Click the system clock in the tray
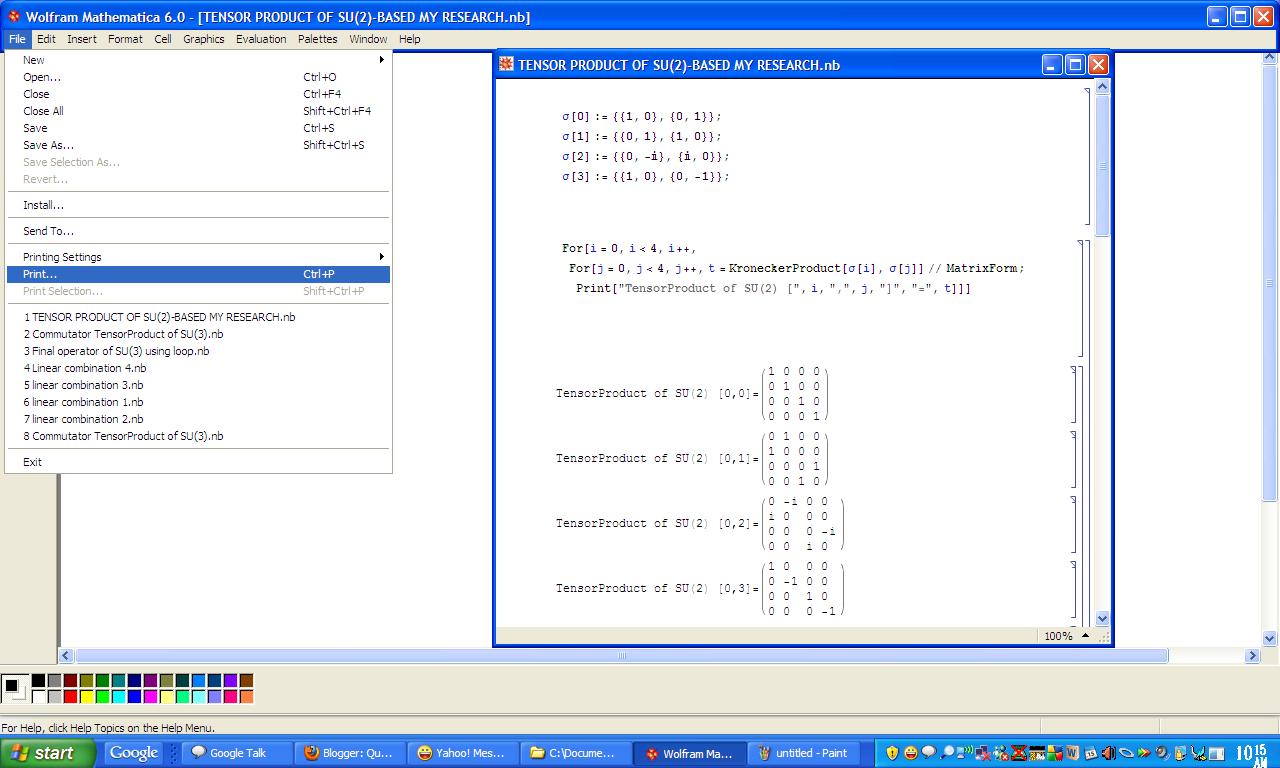Screen dimensions: 1280x768 (1250, 753)
